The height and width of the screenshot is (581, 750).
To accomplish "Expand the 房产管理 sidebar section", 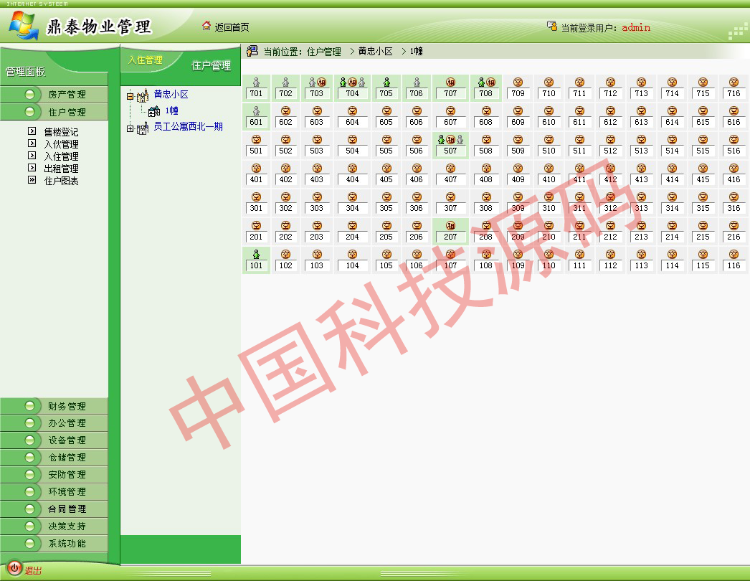I will [x=54, y=94].
